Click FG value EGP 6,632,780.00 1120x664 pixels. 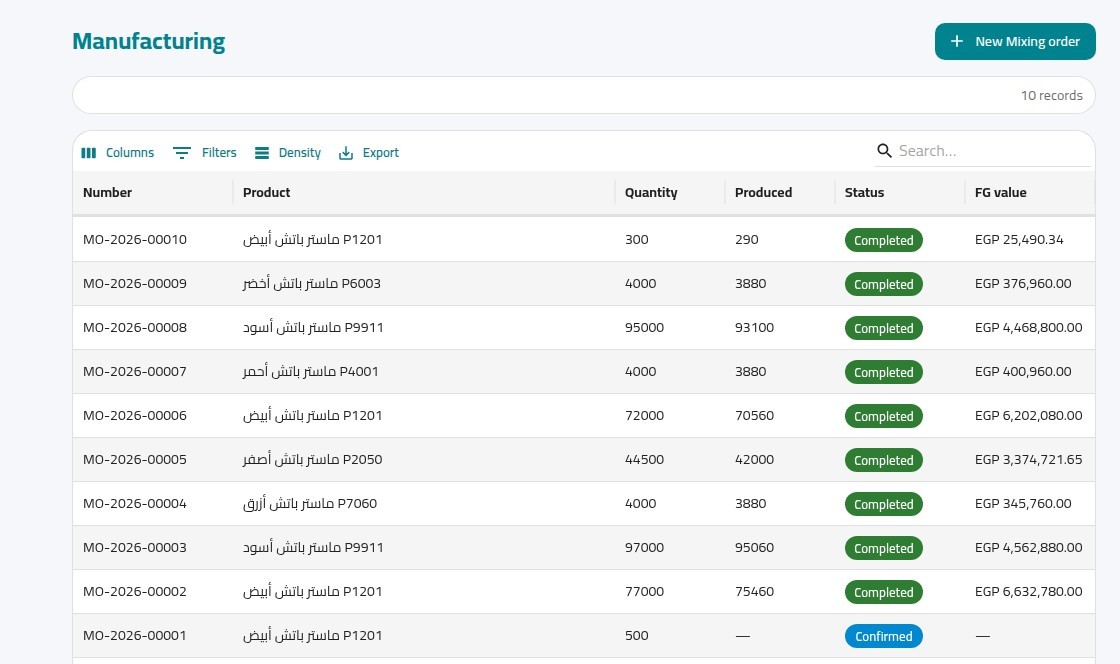[x=1029, y=592]
